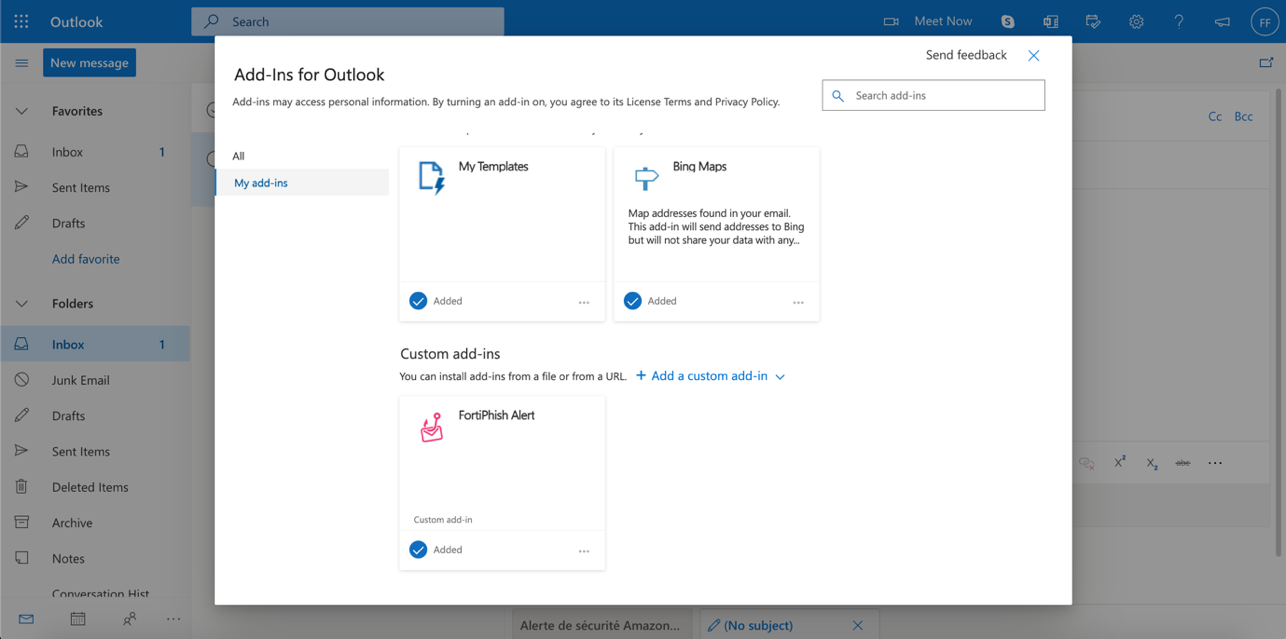Open Outlook settings gear icon
This screenshot has height=639, width=1286.
[1136, 21]
